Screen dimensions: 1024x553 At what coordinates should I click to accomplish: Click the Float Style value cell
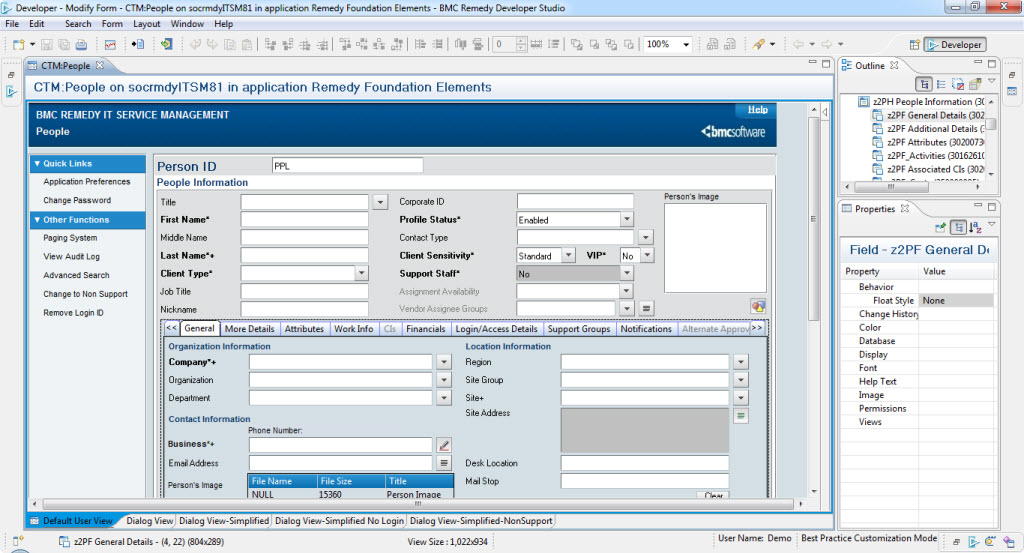957,300
